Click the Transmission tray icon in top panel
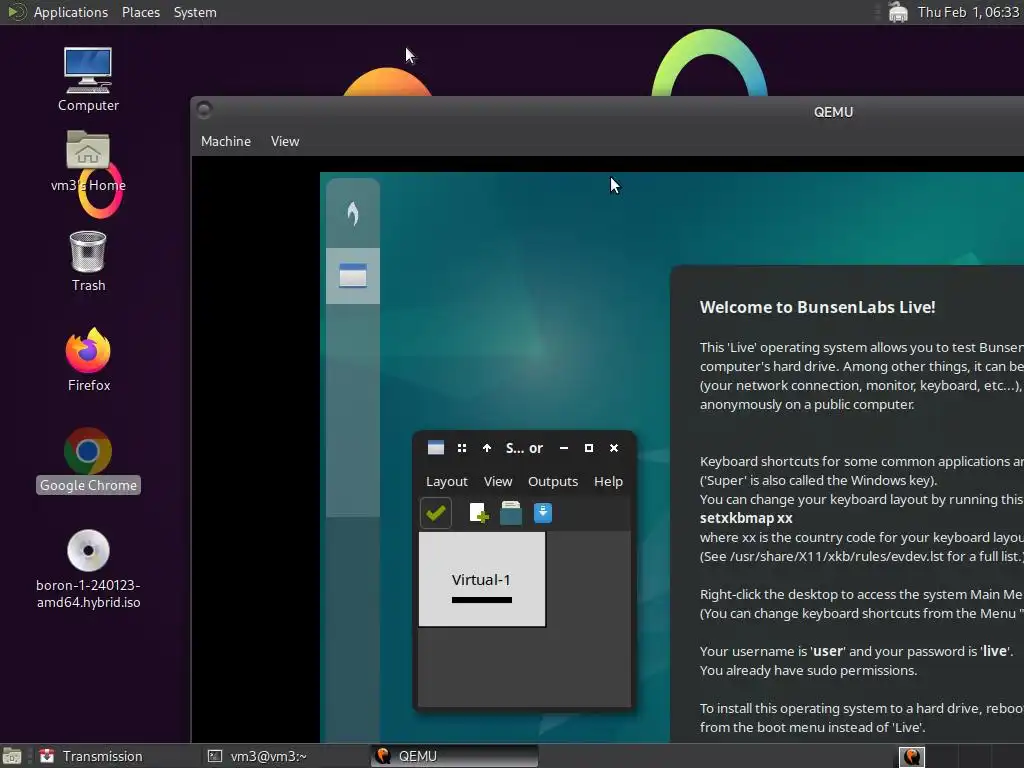The width and height of the screenshot is (1024, 768). [898, 12]
